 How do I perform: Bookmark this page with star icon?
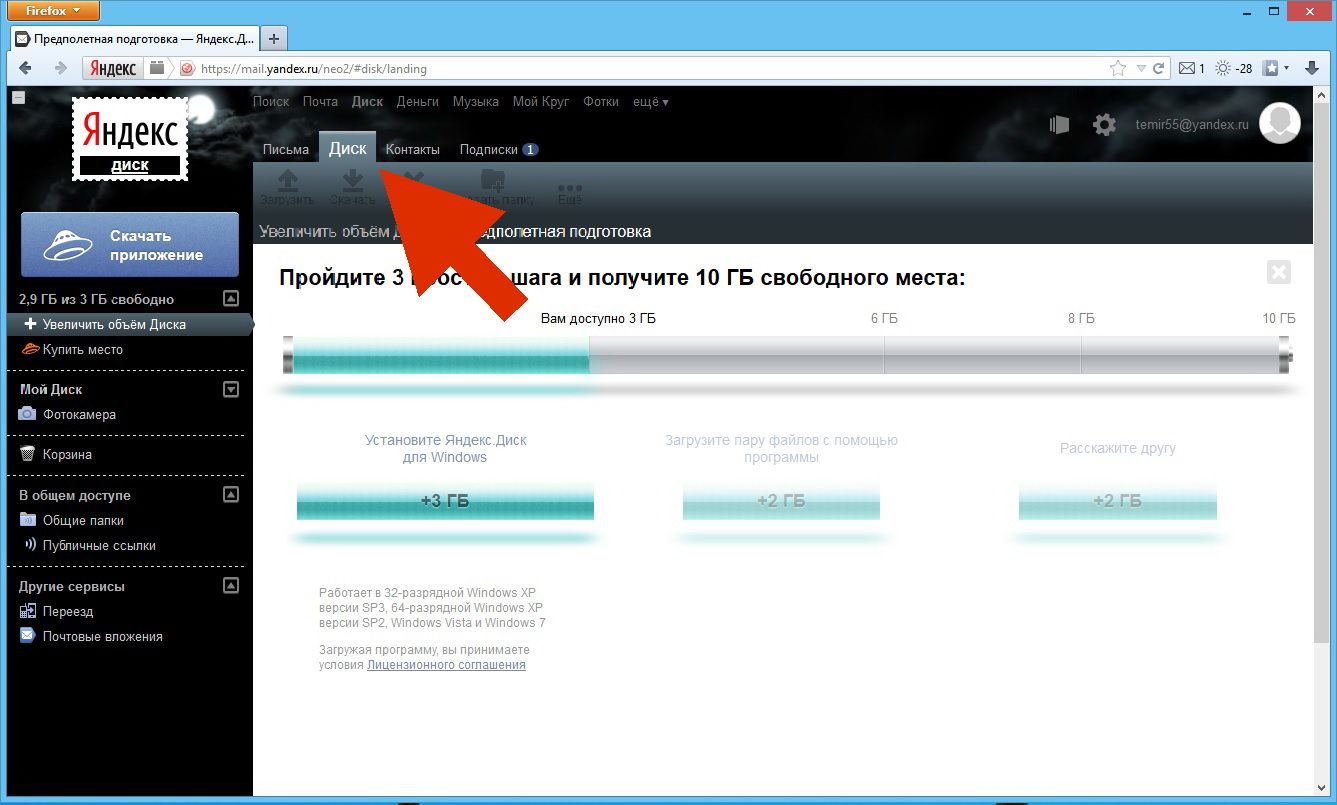1118,69
